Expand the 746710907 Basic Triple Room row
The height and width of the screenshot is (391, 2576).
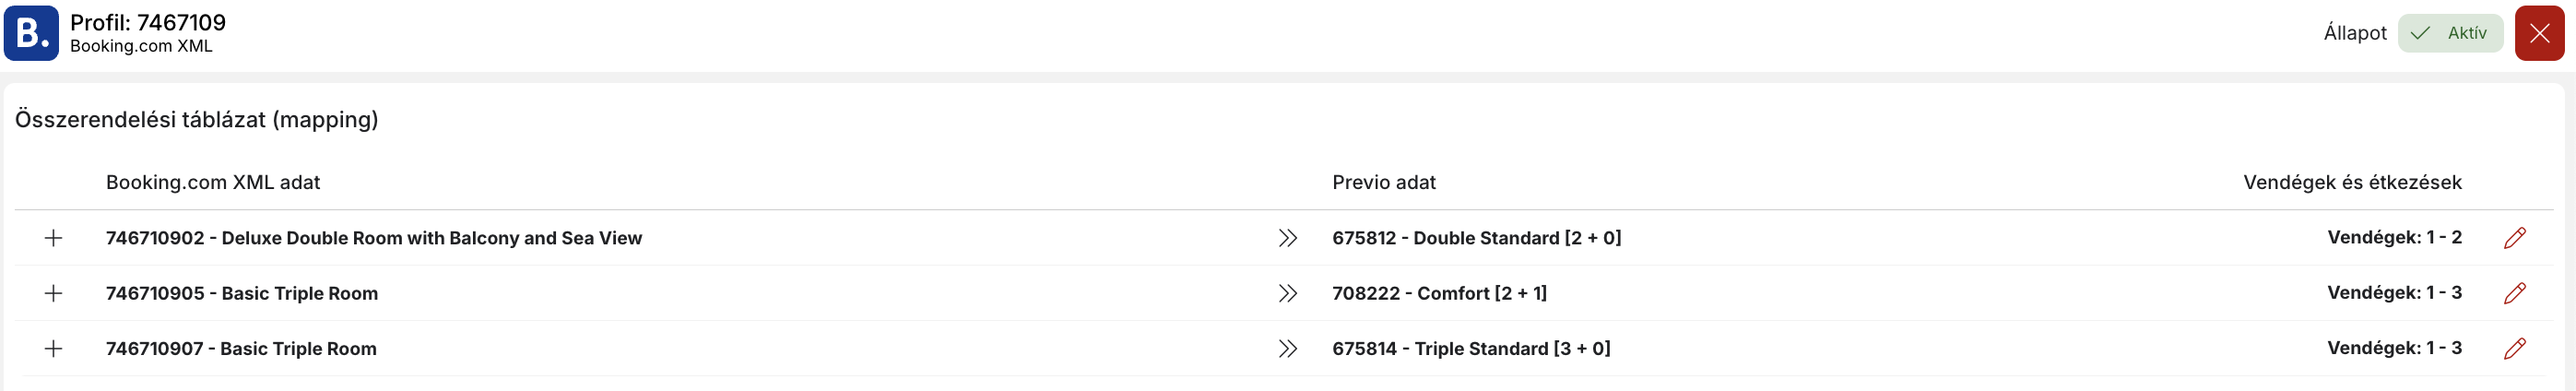(x=54, y=348)
